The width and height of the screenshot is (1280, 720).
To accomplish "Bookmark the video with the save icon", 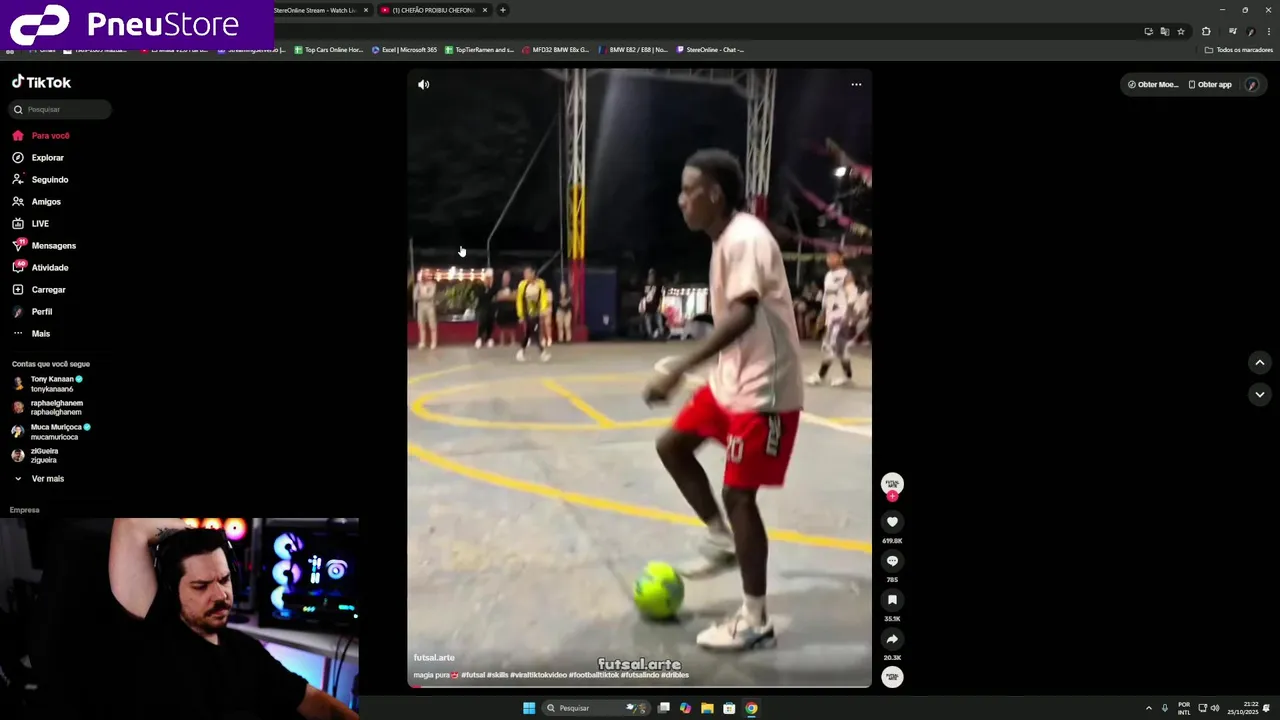I will (892, 599).
